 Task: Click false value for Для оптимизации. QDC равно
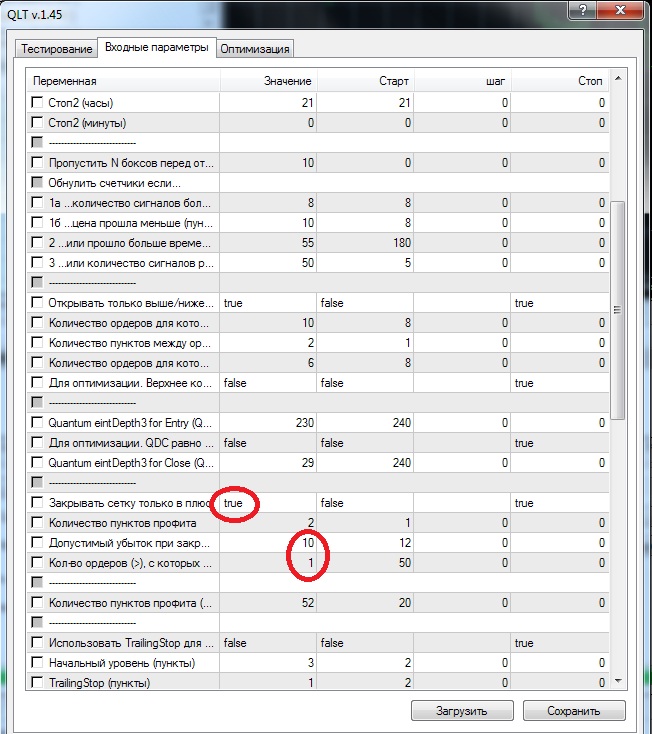click(268, 443)
